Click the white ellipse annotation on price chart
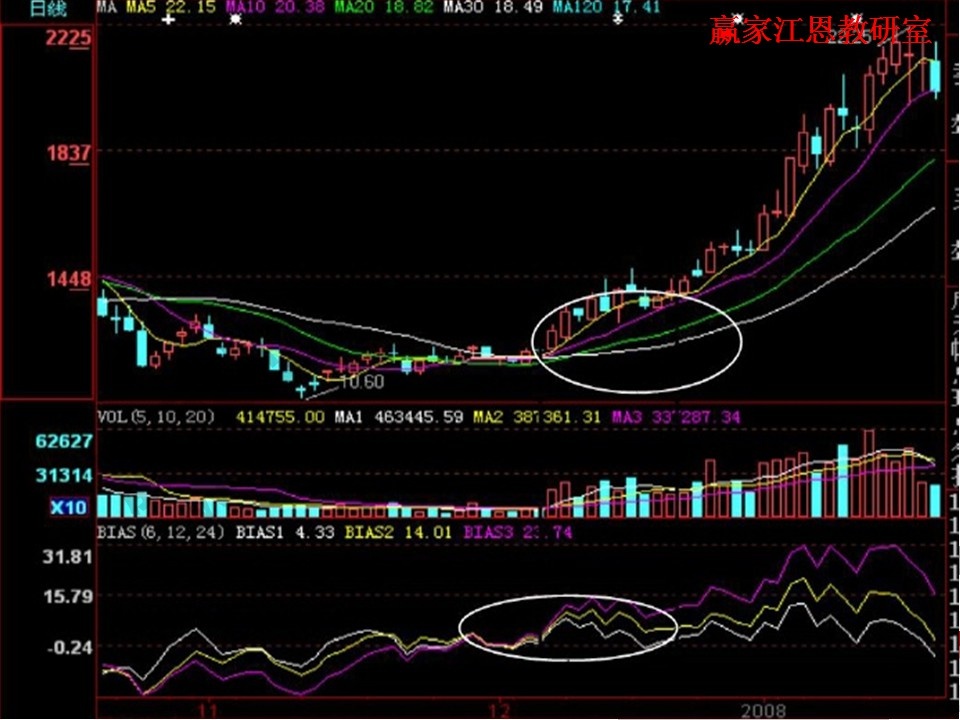The image size is (960, 720). 640,341
